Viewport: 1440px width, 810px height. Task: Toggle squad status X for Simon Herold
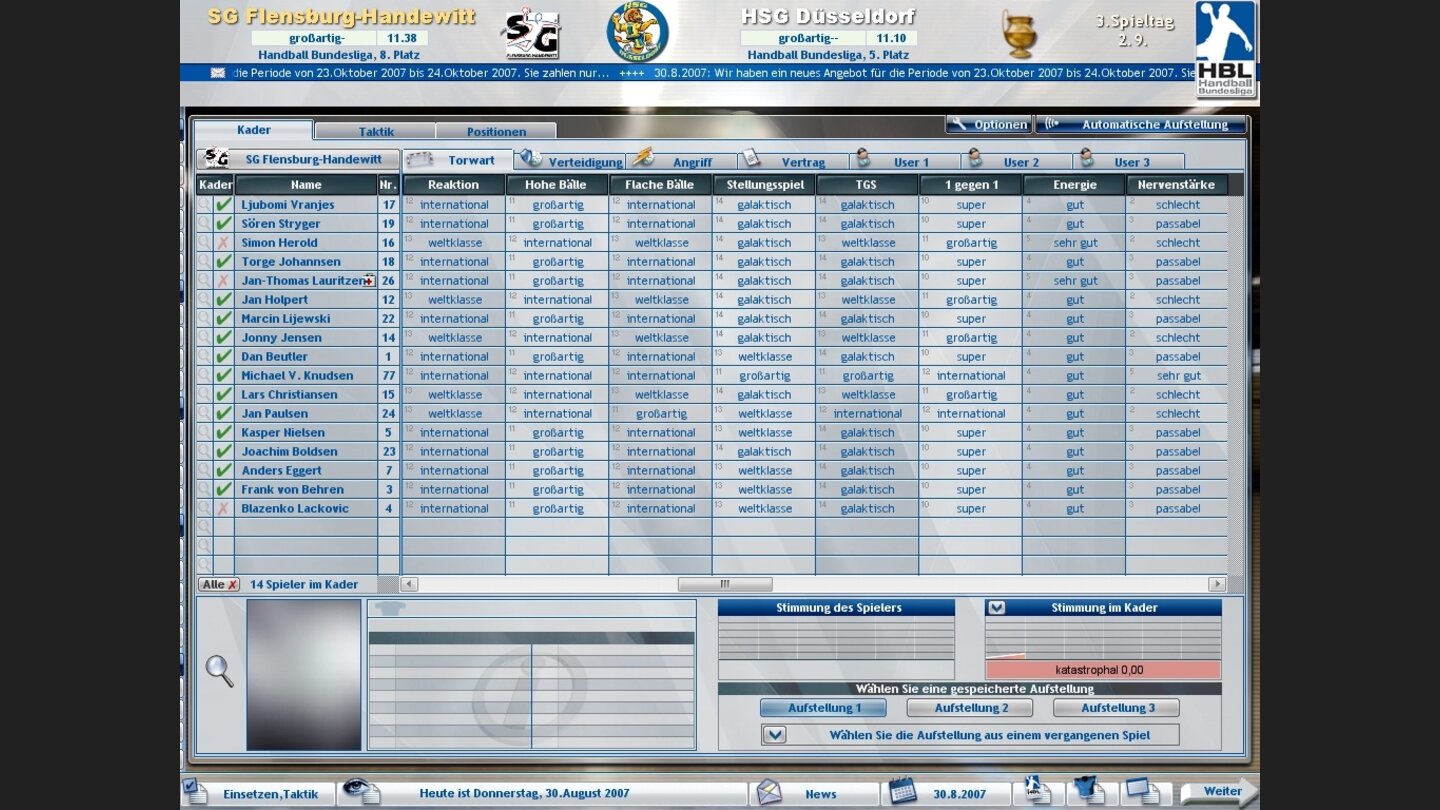click(224, 243)
